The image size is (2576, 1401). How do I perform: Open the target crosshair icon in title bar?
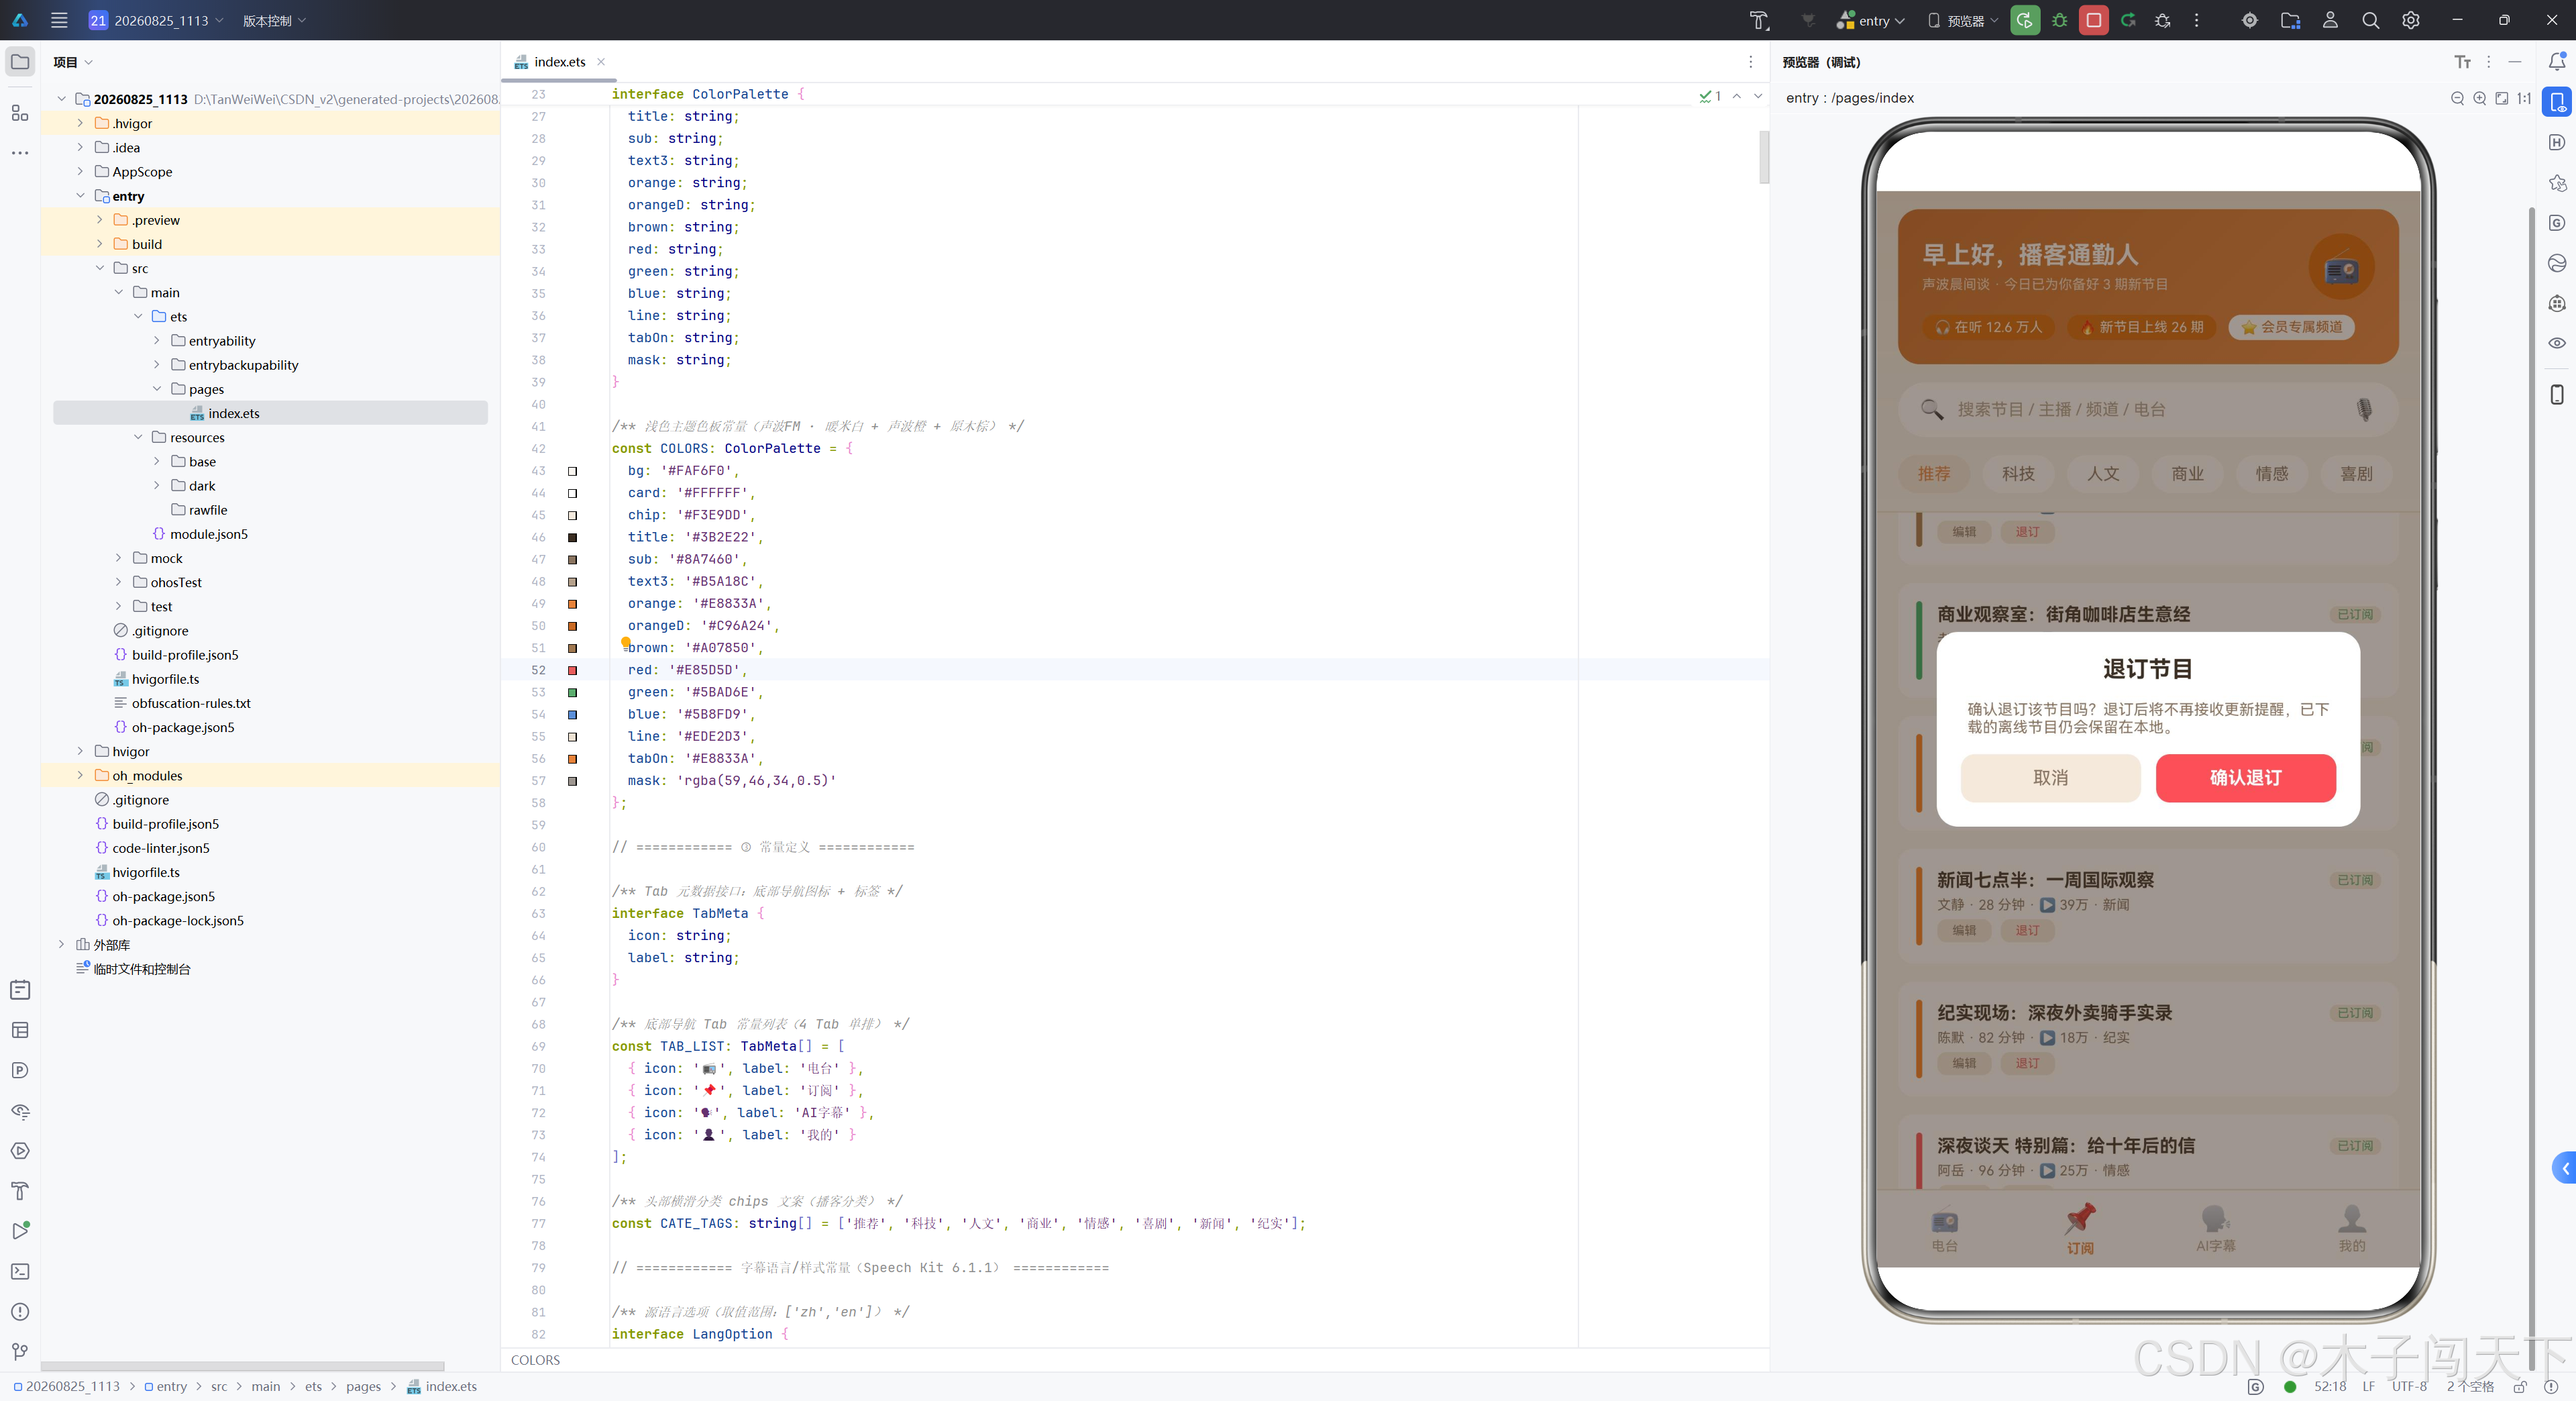[2250, 20]
